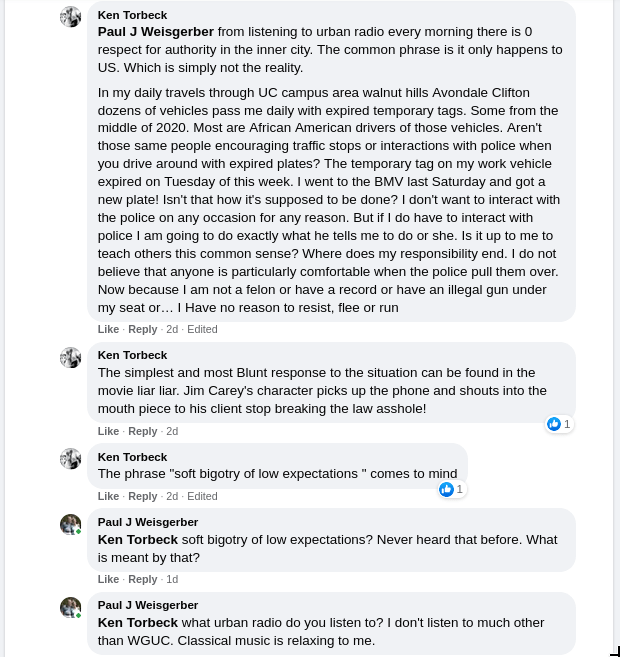
Task: Like the Liar Liar movie comment
Action: (108, 431)
